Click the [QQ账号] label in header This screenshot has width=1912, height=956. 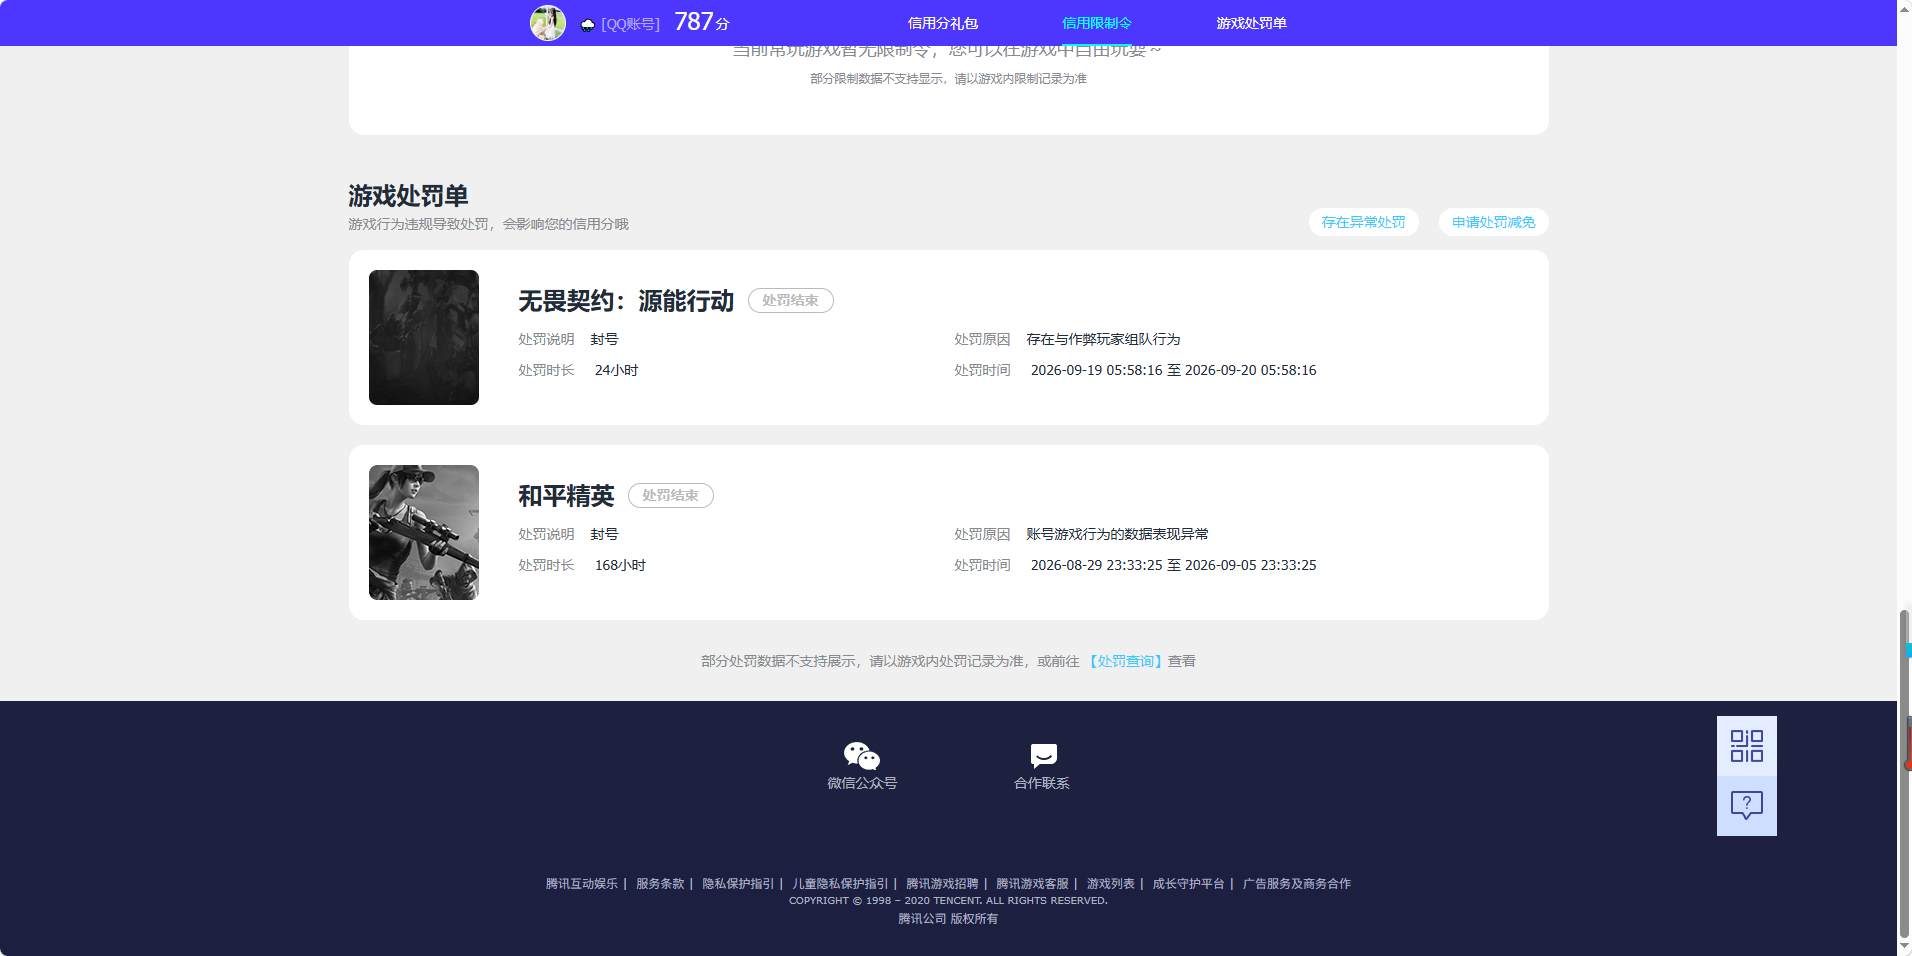pos(630,24)
